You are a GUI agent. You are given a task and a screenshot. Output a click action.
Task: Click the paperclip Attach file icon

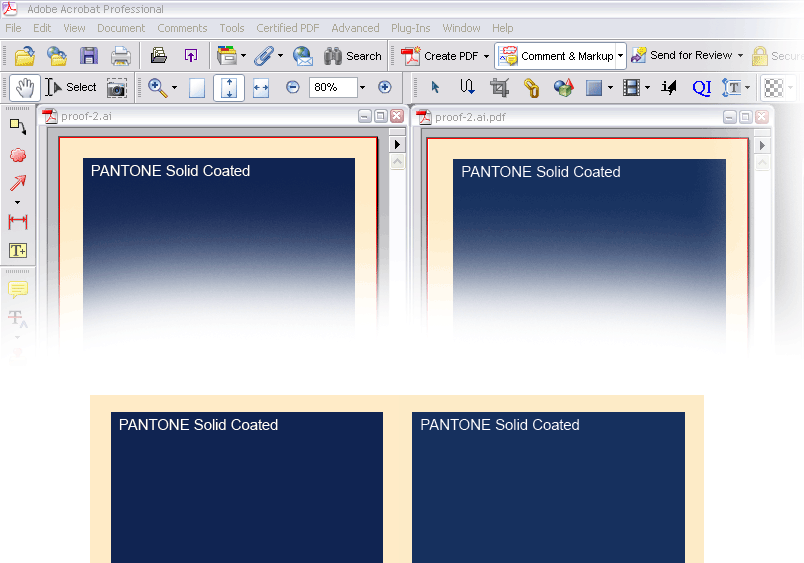(x=264, y=56)
